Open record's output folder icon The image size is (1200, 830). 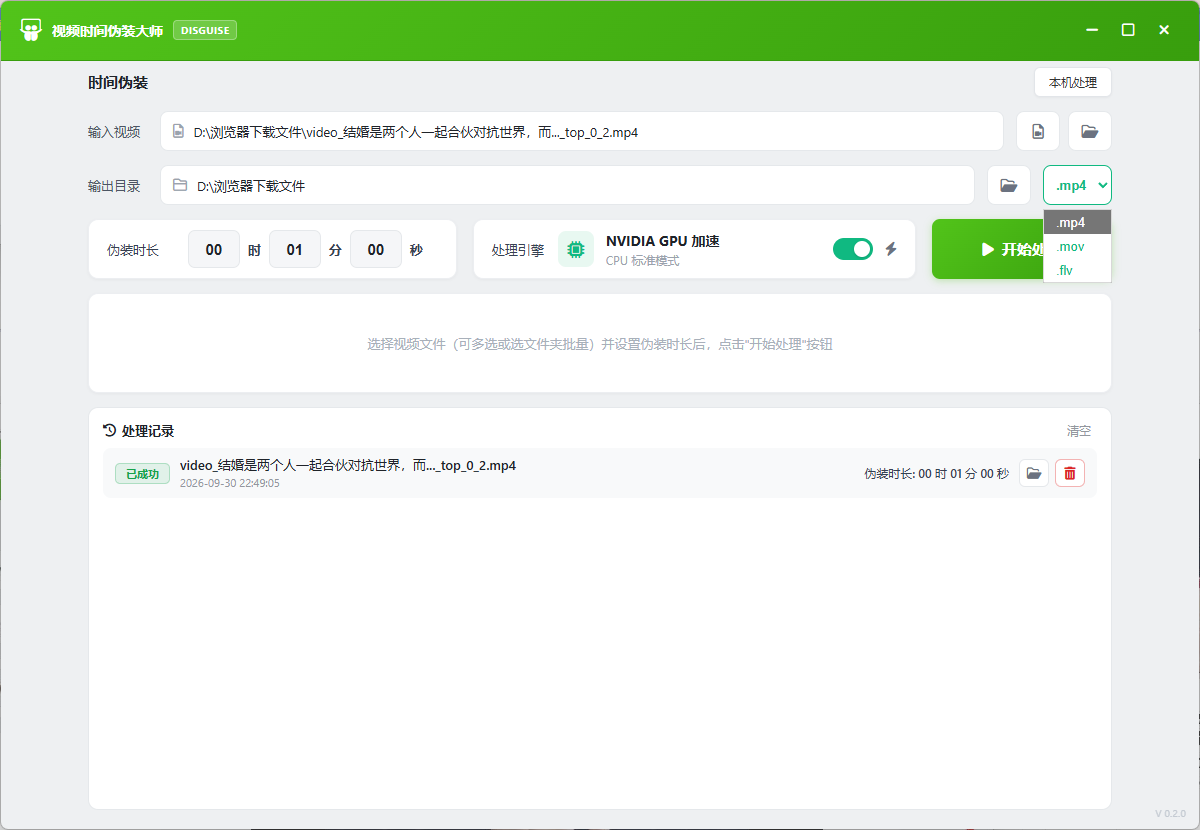click(x=1034, y=473)
